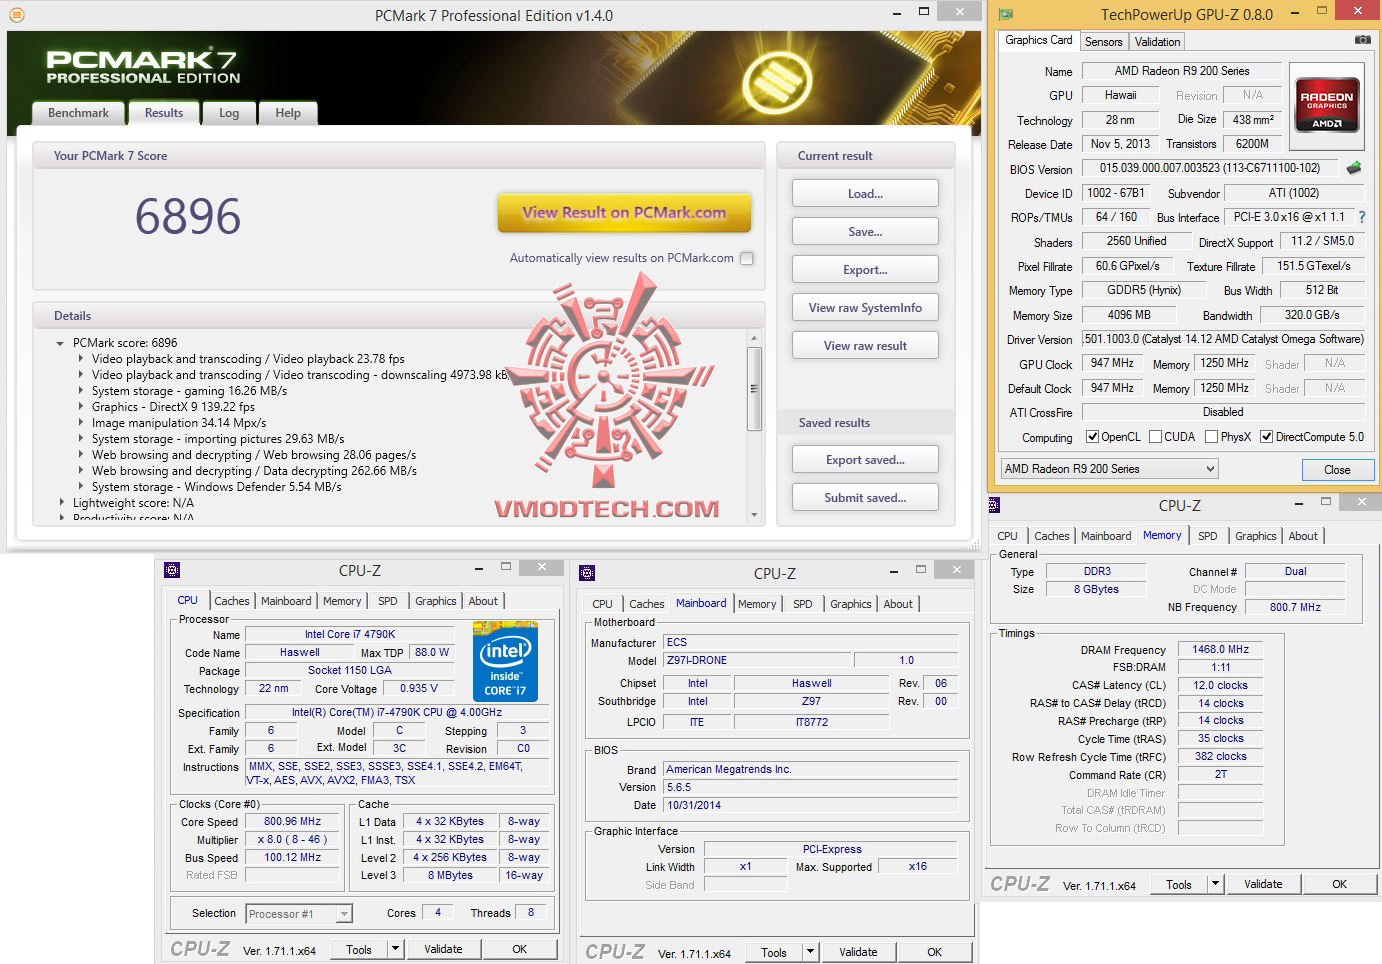Viewport: 1382px width, 964px height.
Task: Click the Submit saved... button
Action: pyautogui.click(x=865, y=498)
